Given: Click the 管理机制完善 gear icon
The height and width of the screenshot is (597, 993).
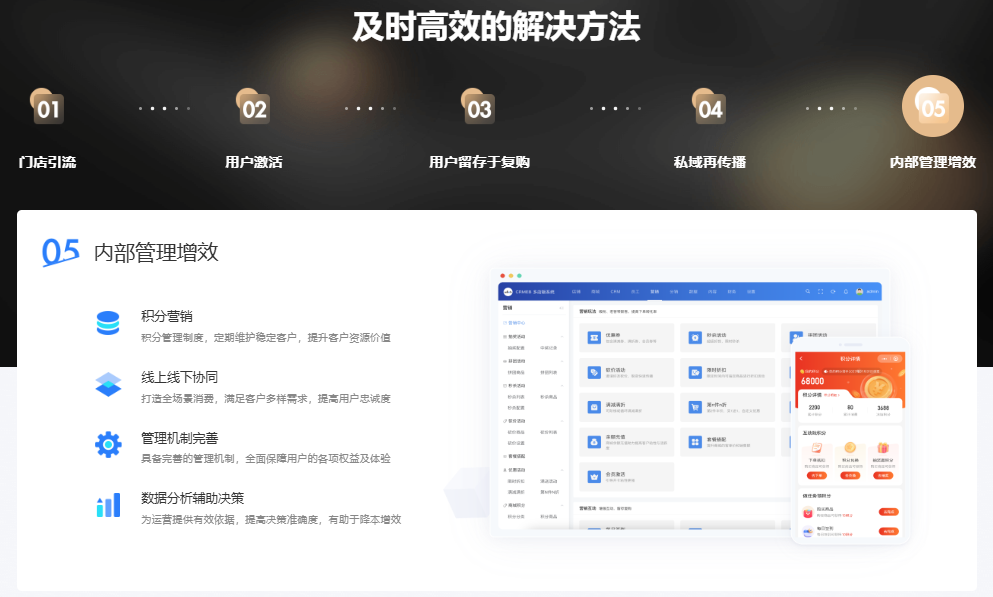Looking at the screenshot, I should point(108,444).
